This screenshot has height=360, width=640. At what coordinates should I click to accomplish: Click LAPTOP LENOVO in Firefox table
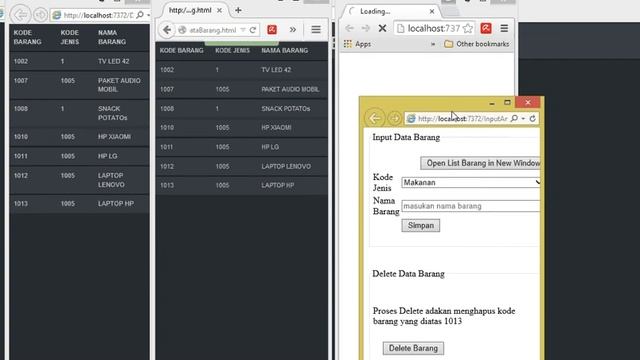click(x=286, y=166)
